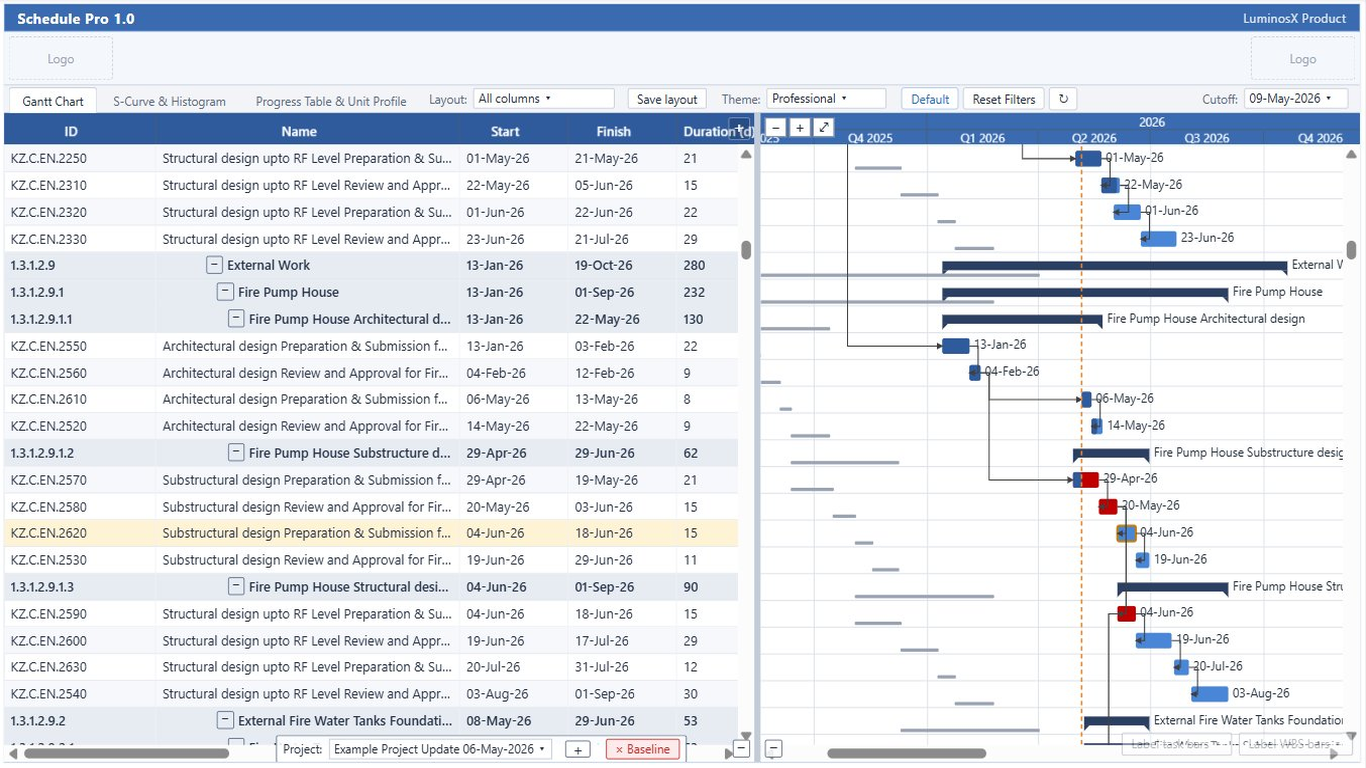Add a column with the header plus icon
Image resolution: width=1366 pixels, height=768 pixels.
pyautogui.click(x=739, y=129)
